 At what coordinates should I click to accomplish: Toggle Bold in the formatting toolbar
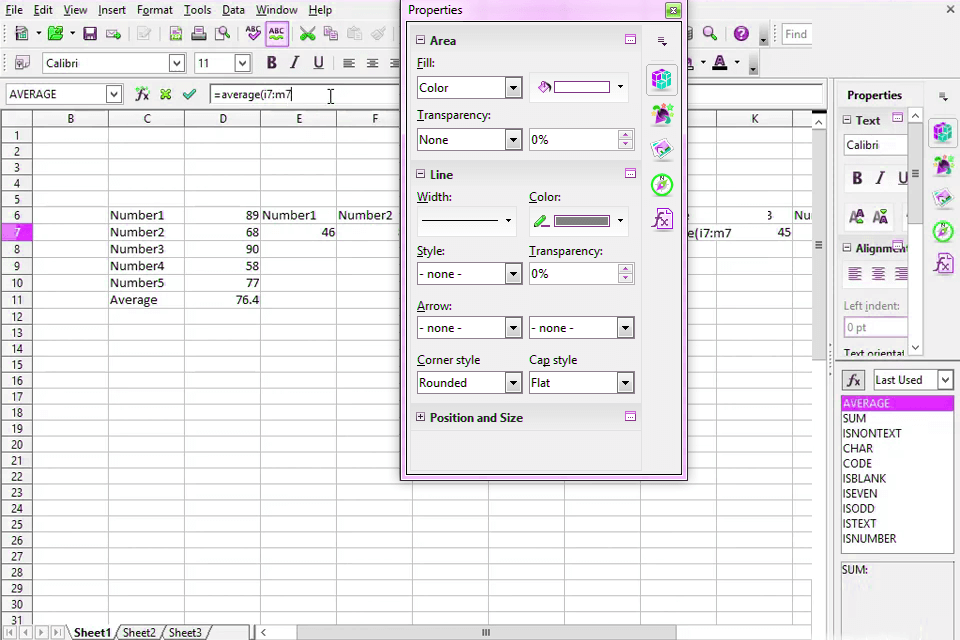271,63
